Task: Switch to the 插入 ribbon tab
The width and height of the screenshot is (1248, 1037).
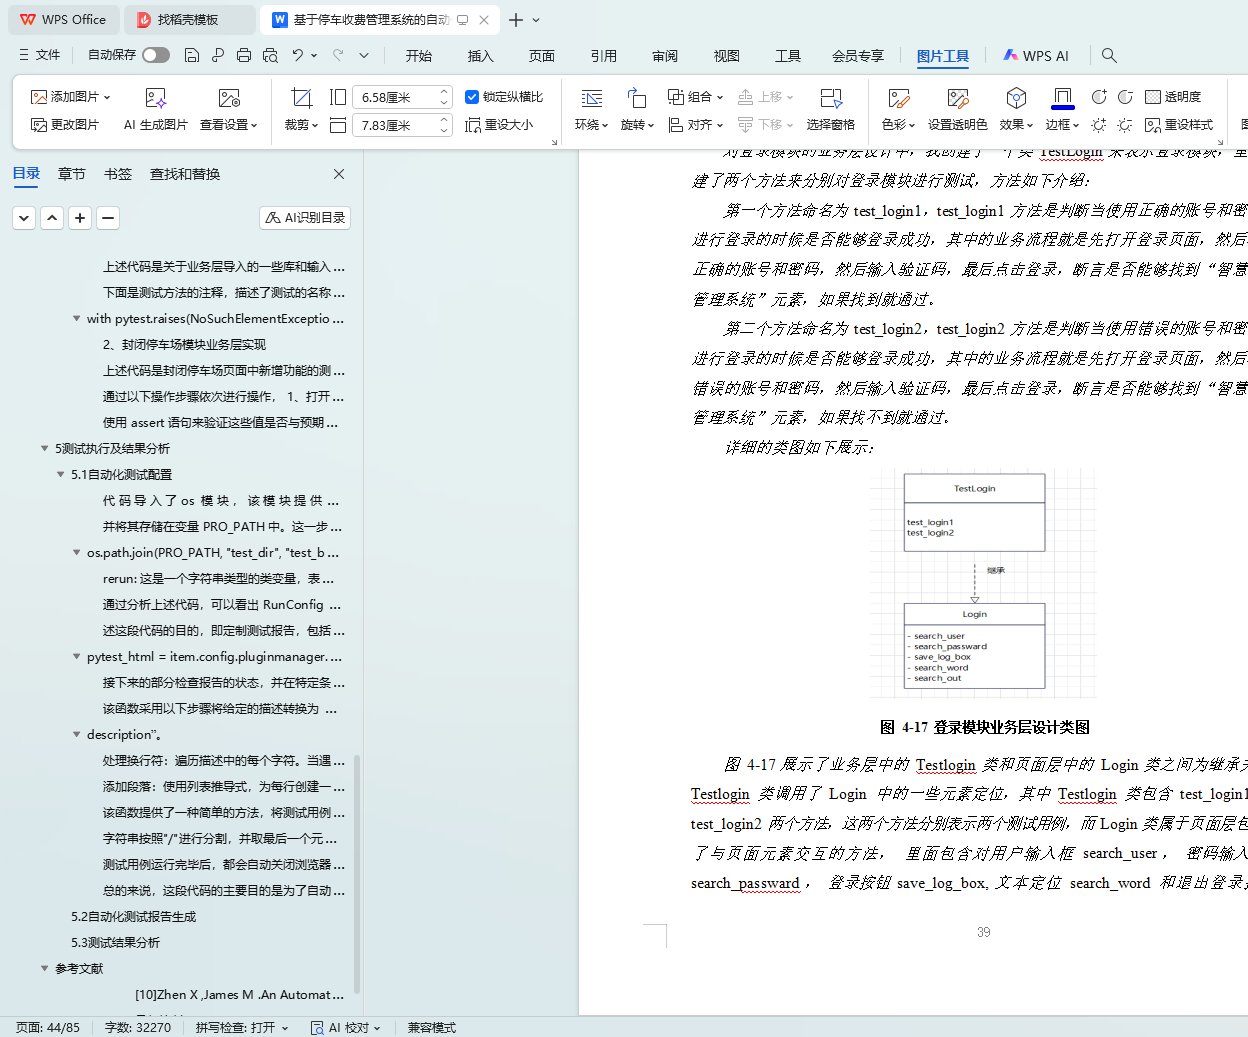Action: (481, 56)
